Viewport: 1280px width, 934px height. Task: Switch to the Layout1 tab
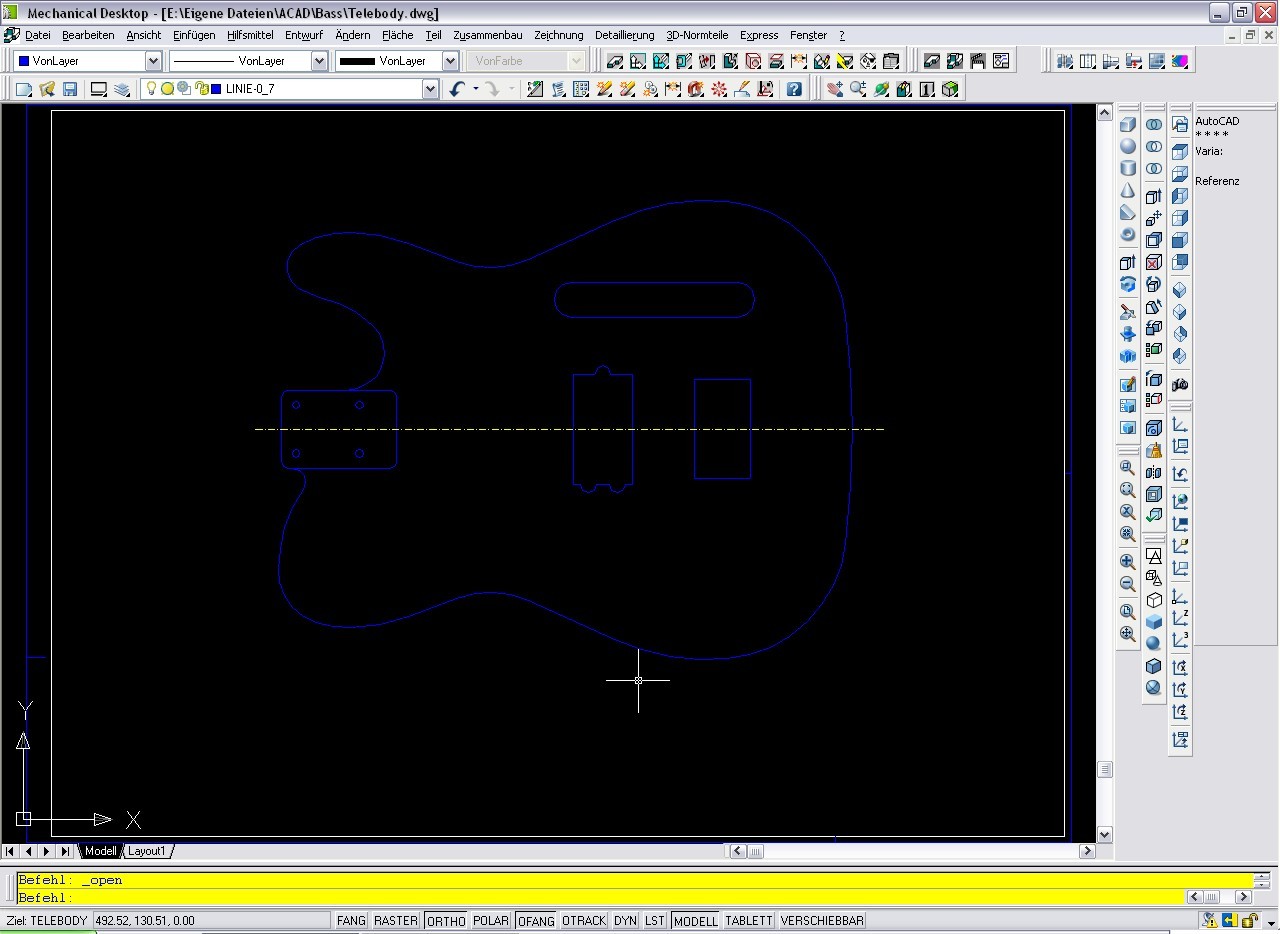147,851
